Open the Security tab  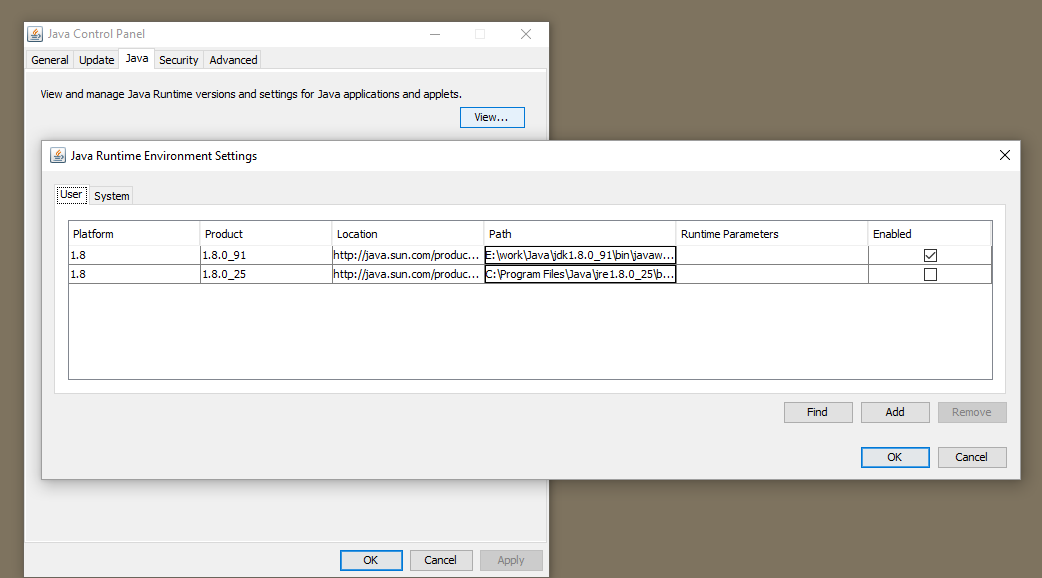[x=179, y=60]
